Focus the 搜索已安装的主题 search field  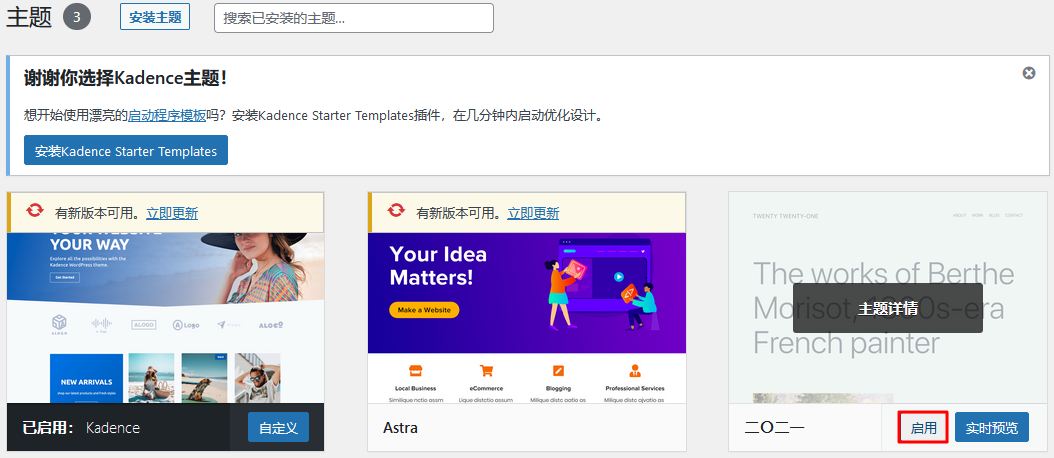354,18
